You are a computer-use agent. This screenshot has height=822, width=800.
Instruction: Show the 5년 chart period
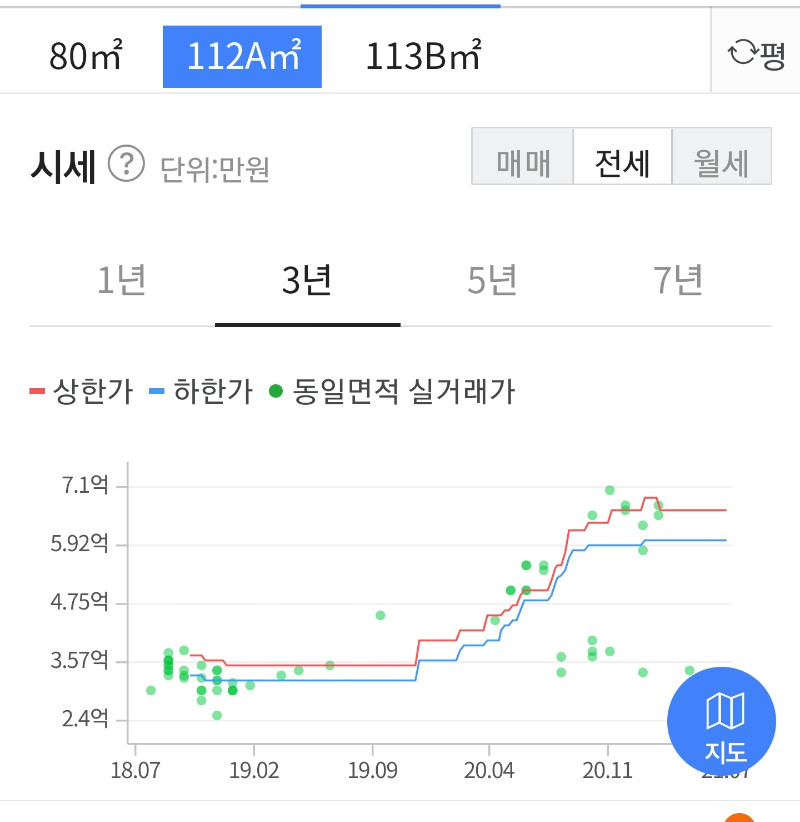[x=493, y=282]
